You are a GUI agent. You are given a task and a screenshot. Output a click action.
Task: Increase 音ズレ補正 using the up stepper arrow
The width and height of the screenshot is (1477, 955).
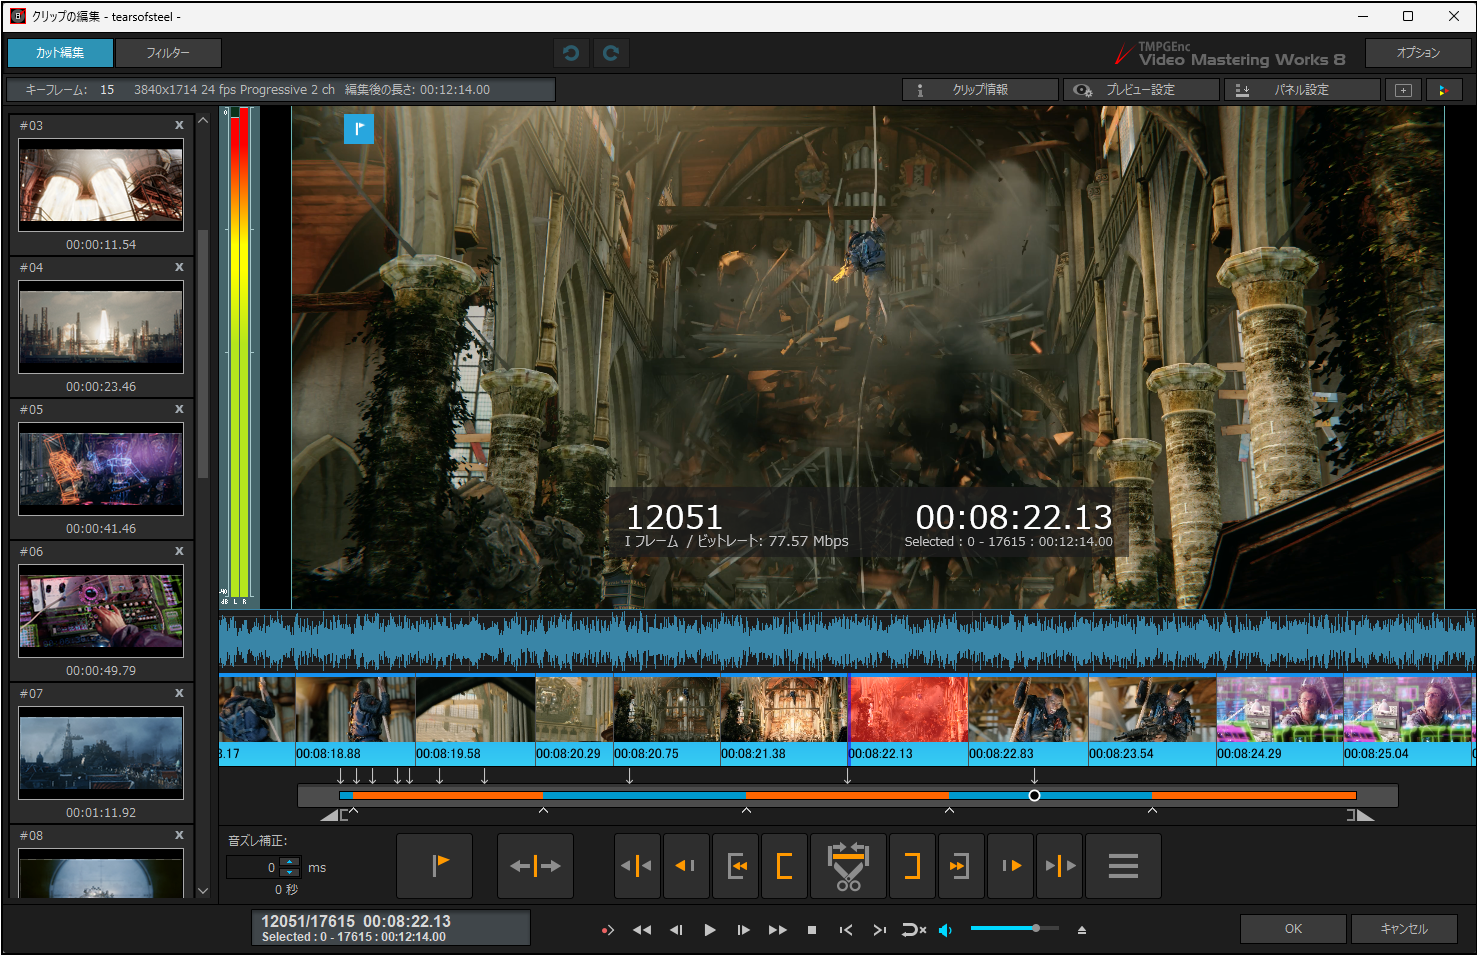(290, 862)
